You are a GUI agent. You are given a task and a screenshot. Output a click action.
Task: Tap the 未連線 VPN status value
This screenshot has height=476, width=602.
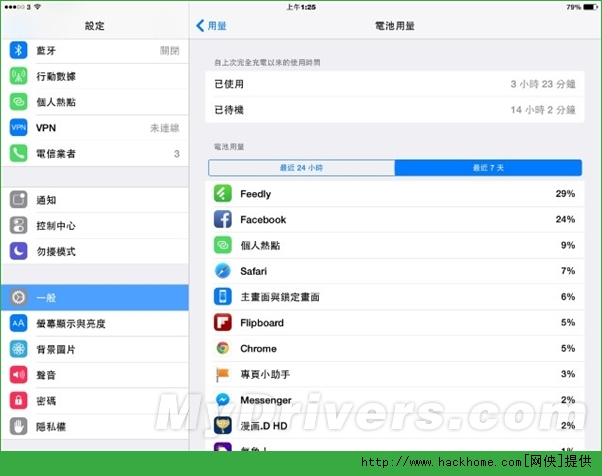(165, 128)
